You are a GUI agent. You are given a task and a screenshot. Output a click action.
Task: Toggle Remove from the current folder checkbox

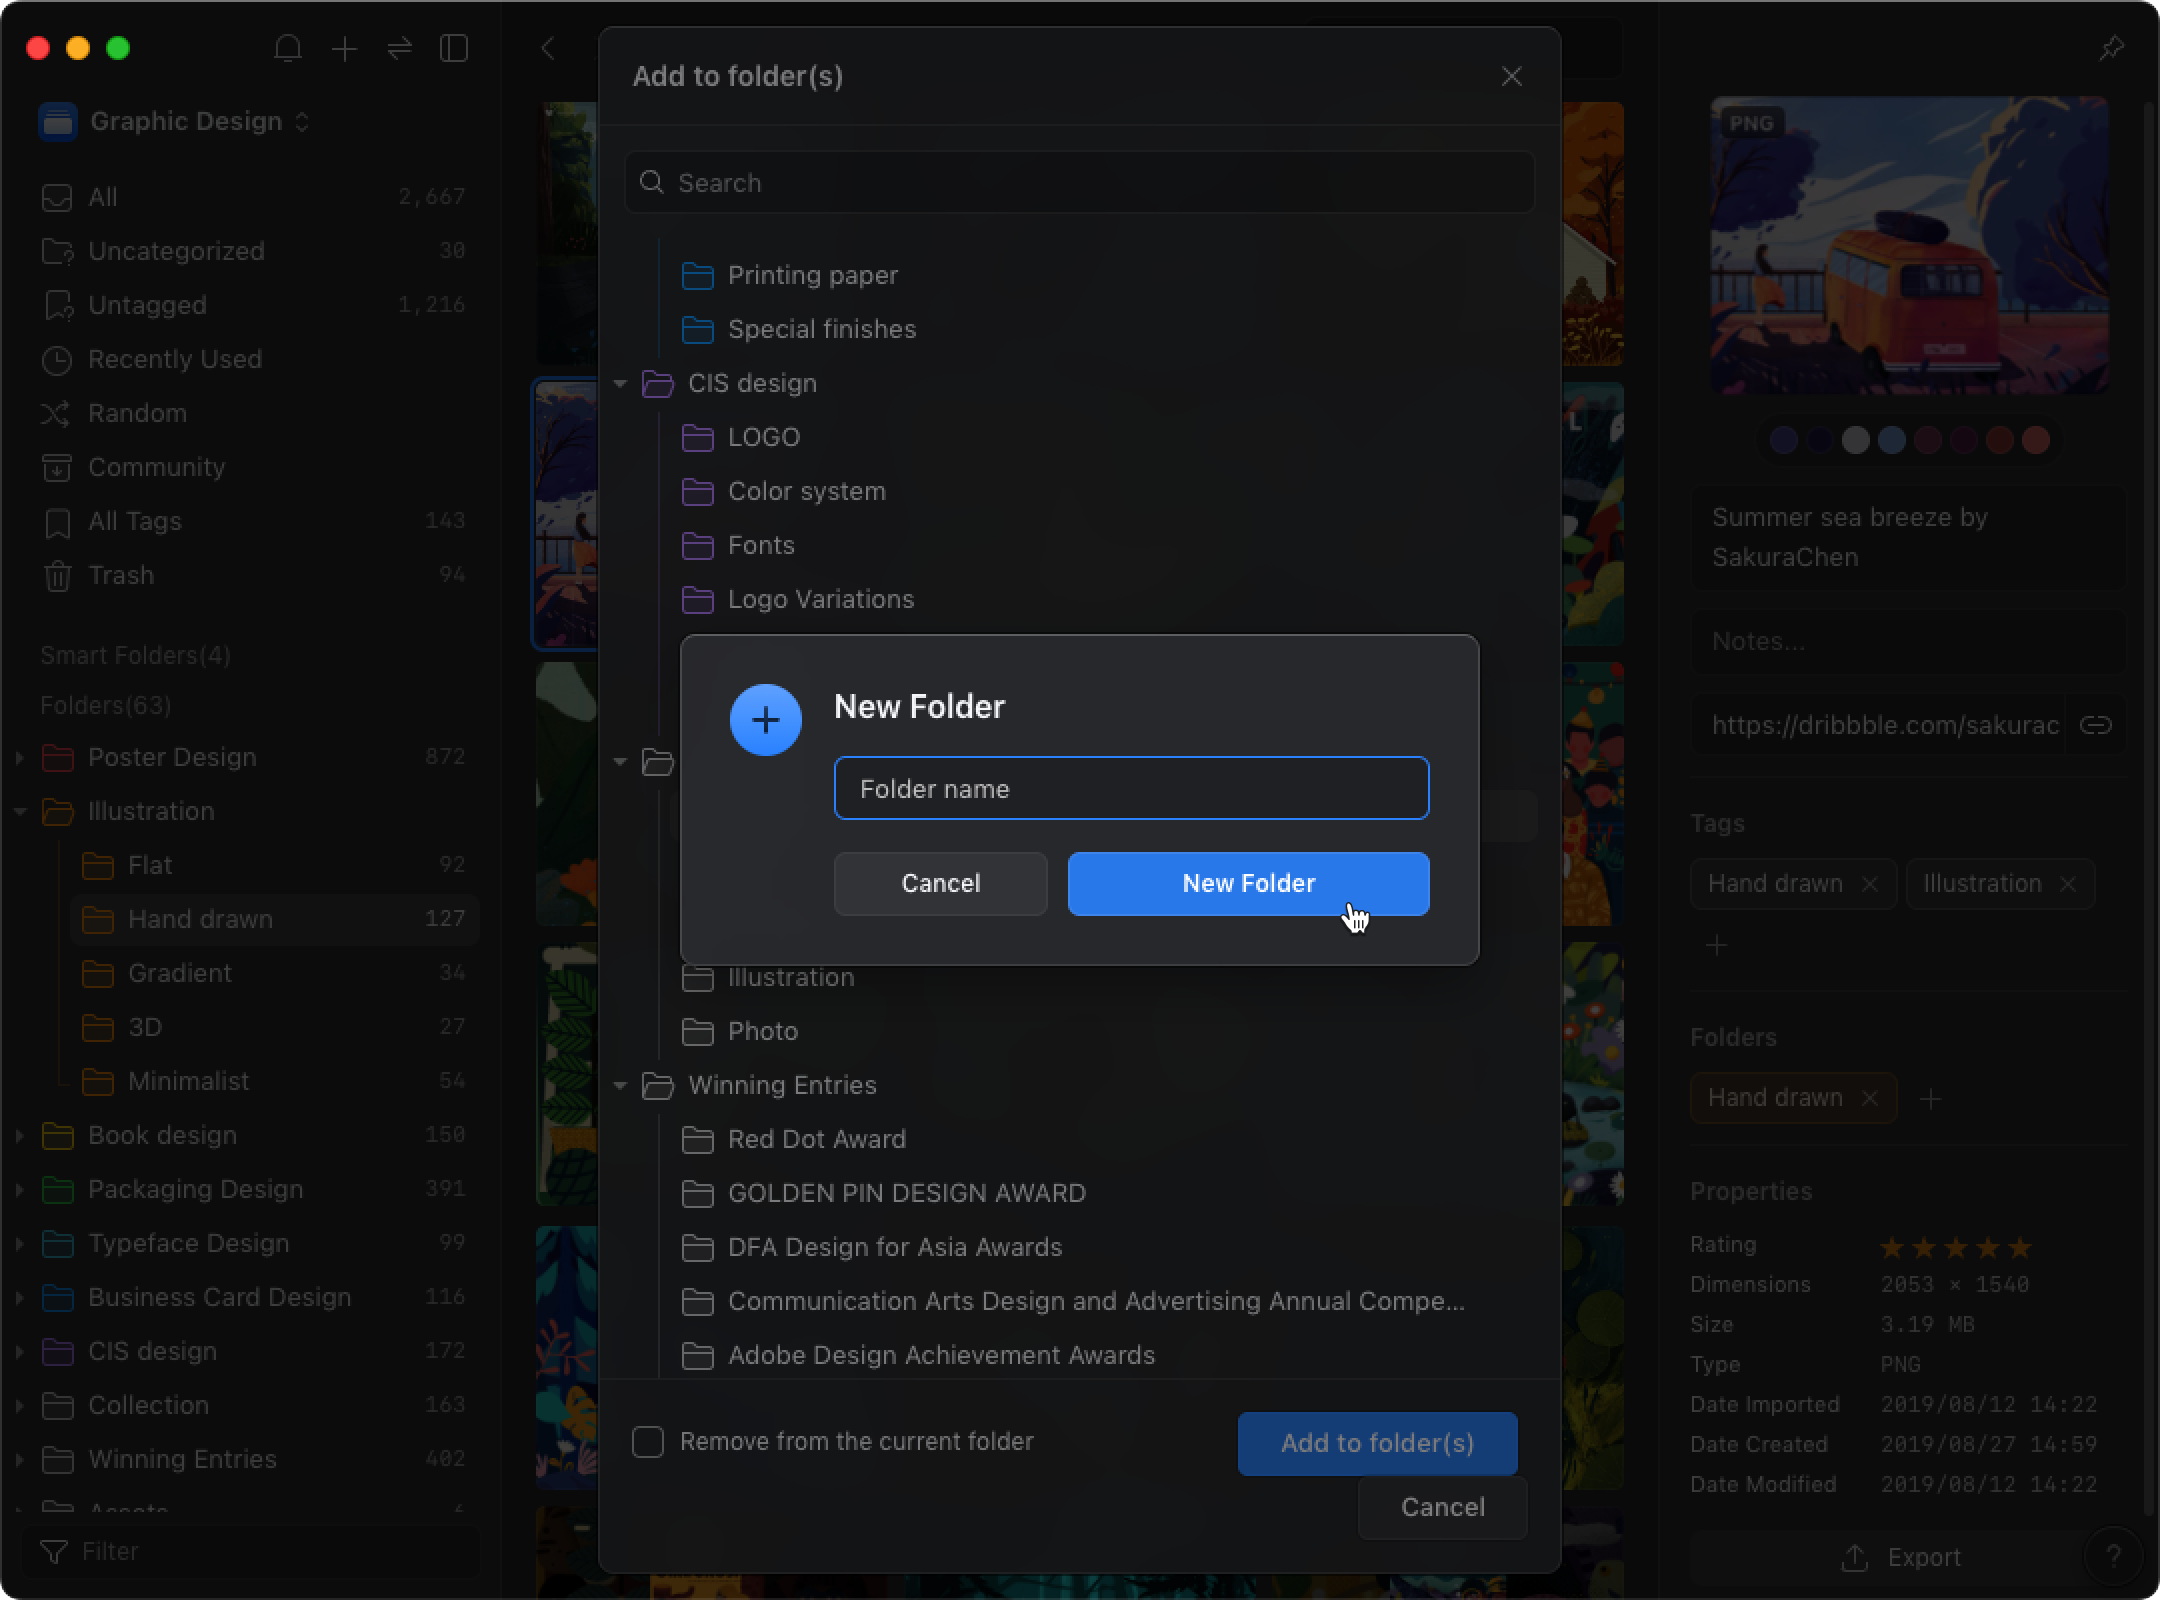point(647,1440)
